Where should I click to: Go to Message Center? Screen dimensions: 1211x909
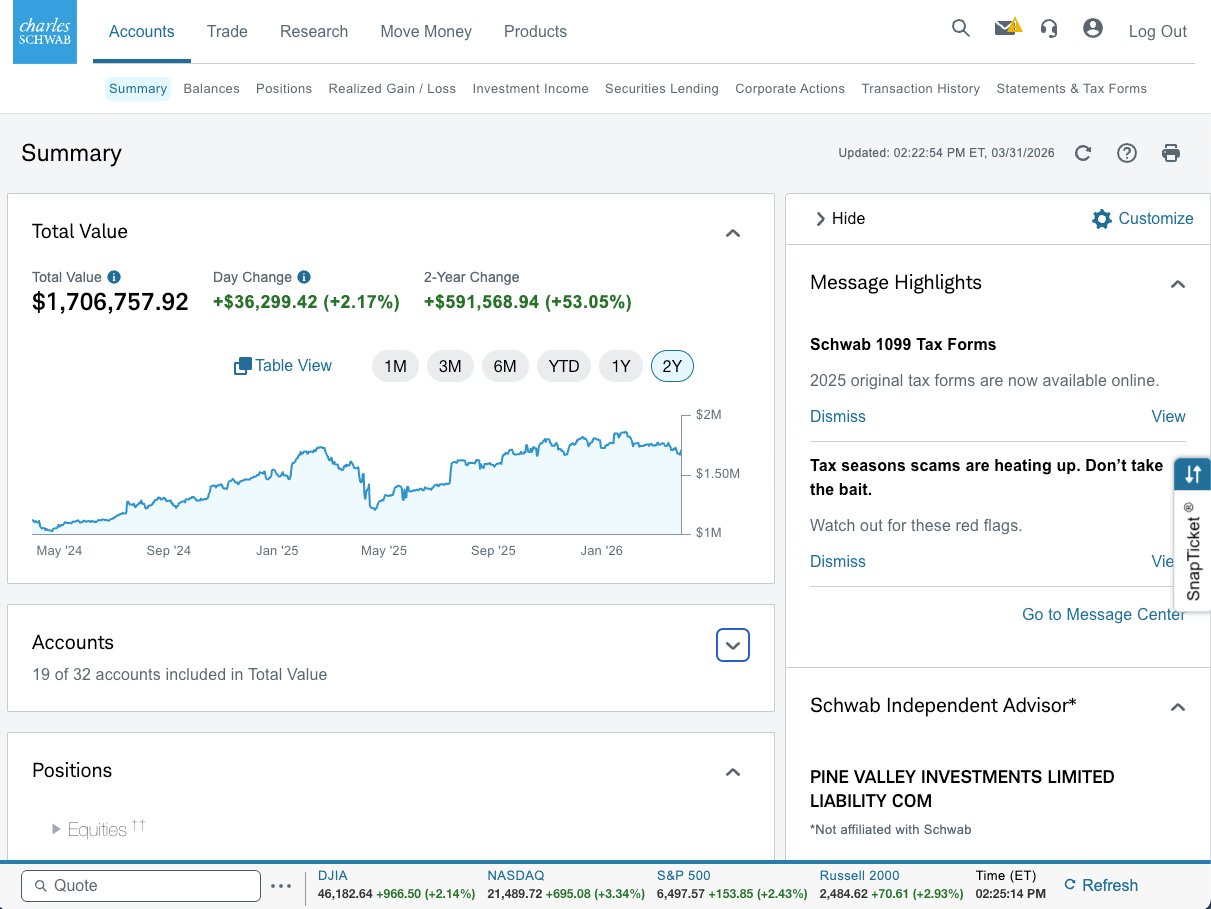[1103, 614]
